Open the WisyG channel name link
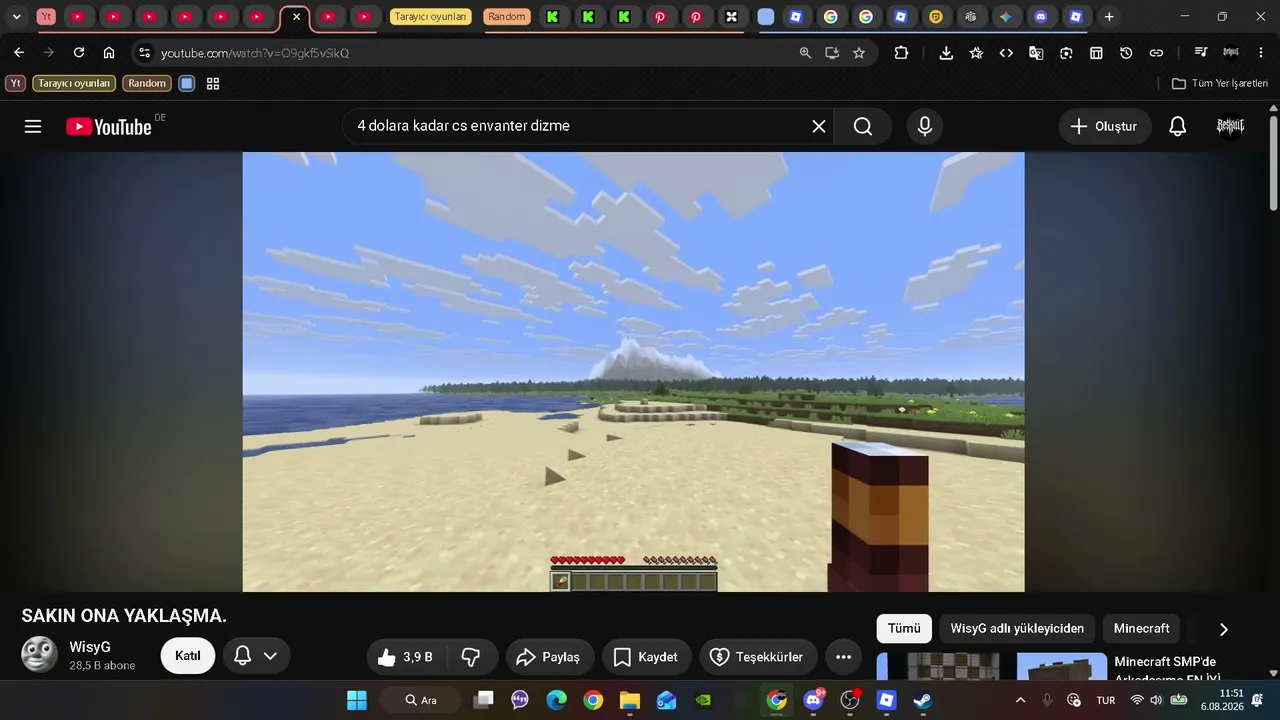1280x720 pixels. coord(90,647)
